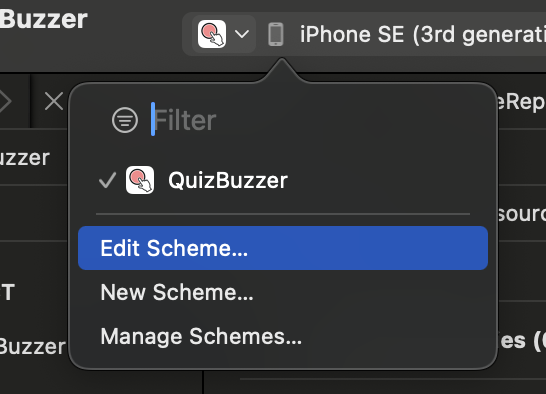Click the QuizBuzzer app icon in scheme list
The width and height of the screenshot is (546, 394).
tap(140, 180)
